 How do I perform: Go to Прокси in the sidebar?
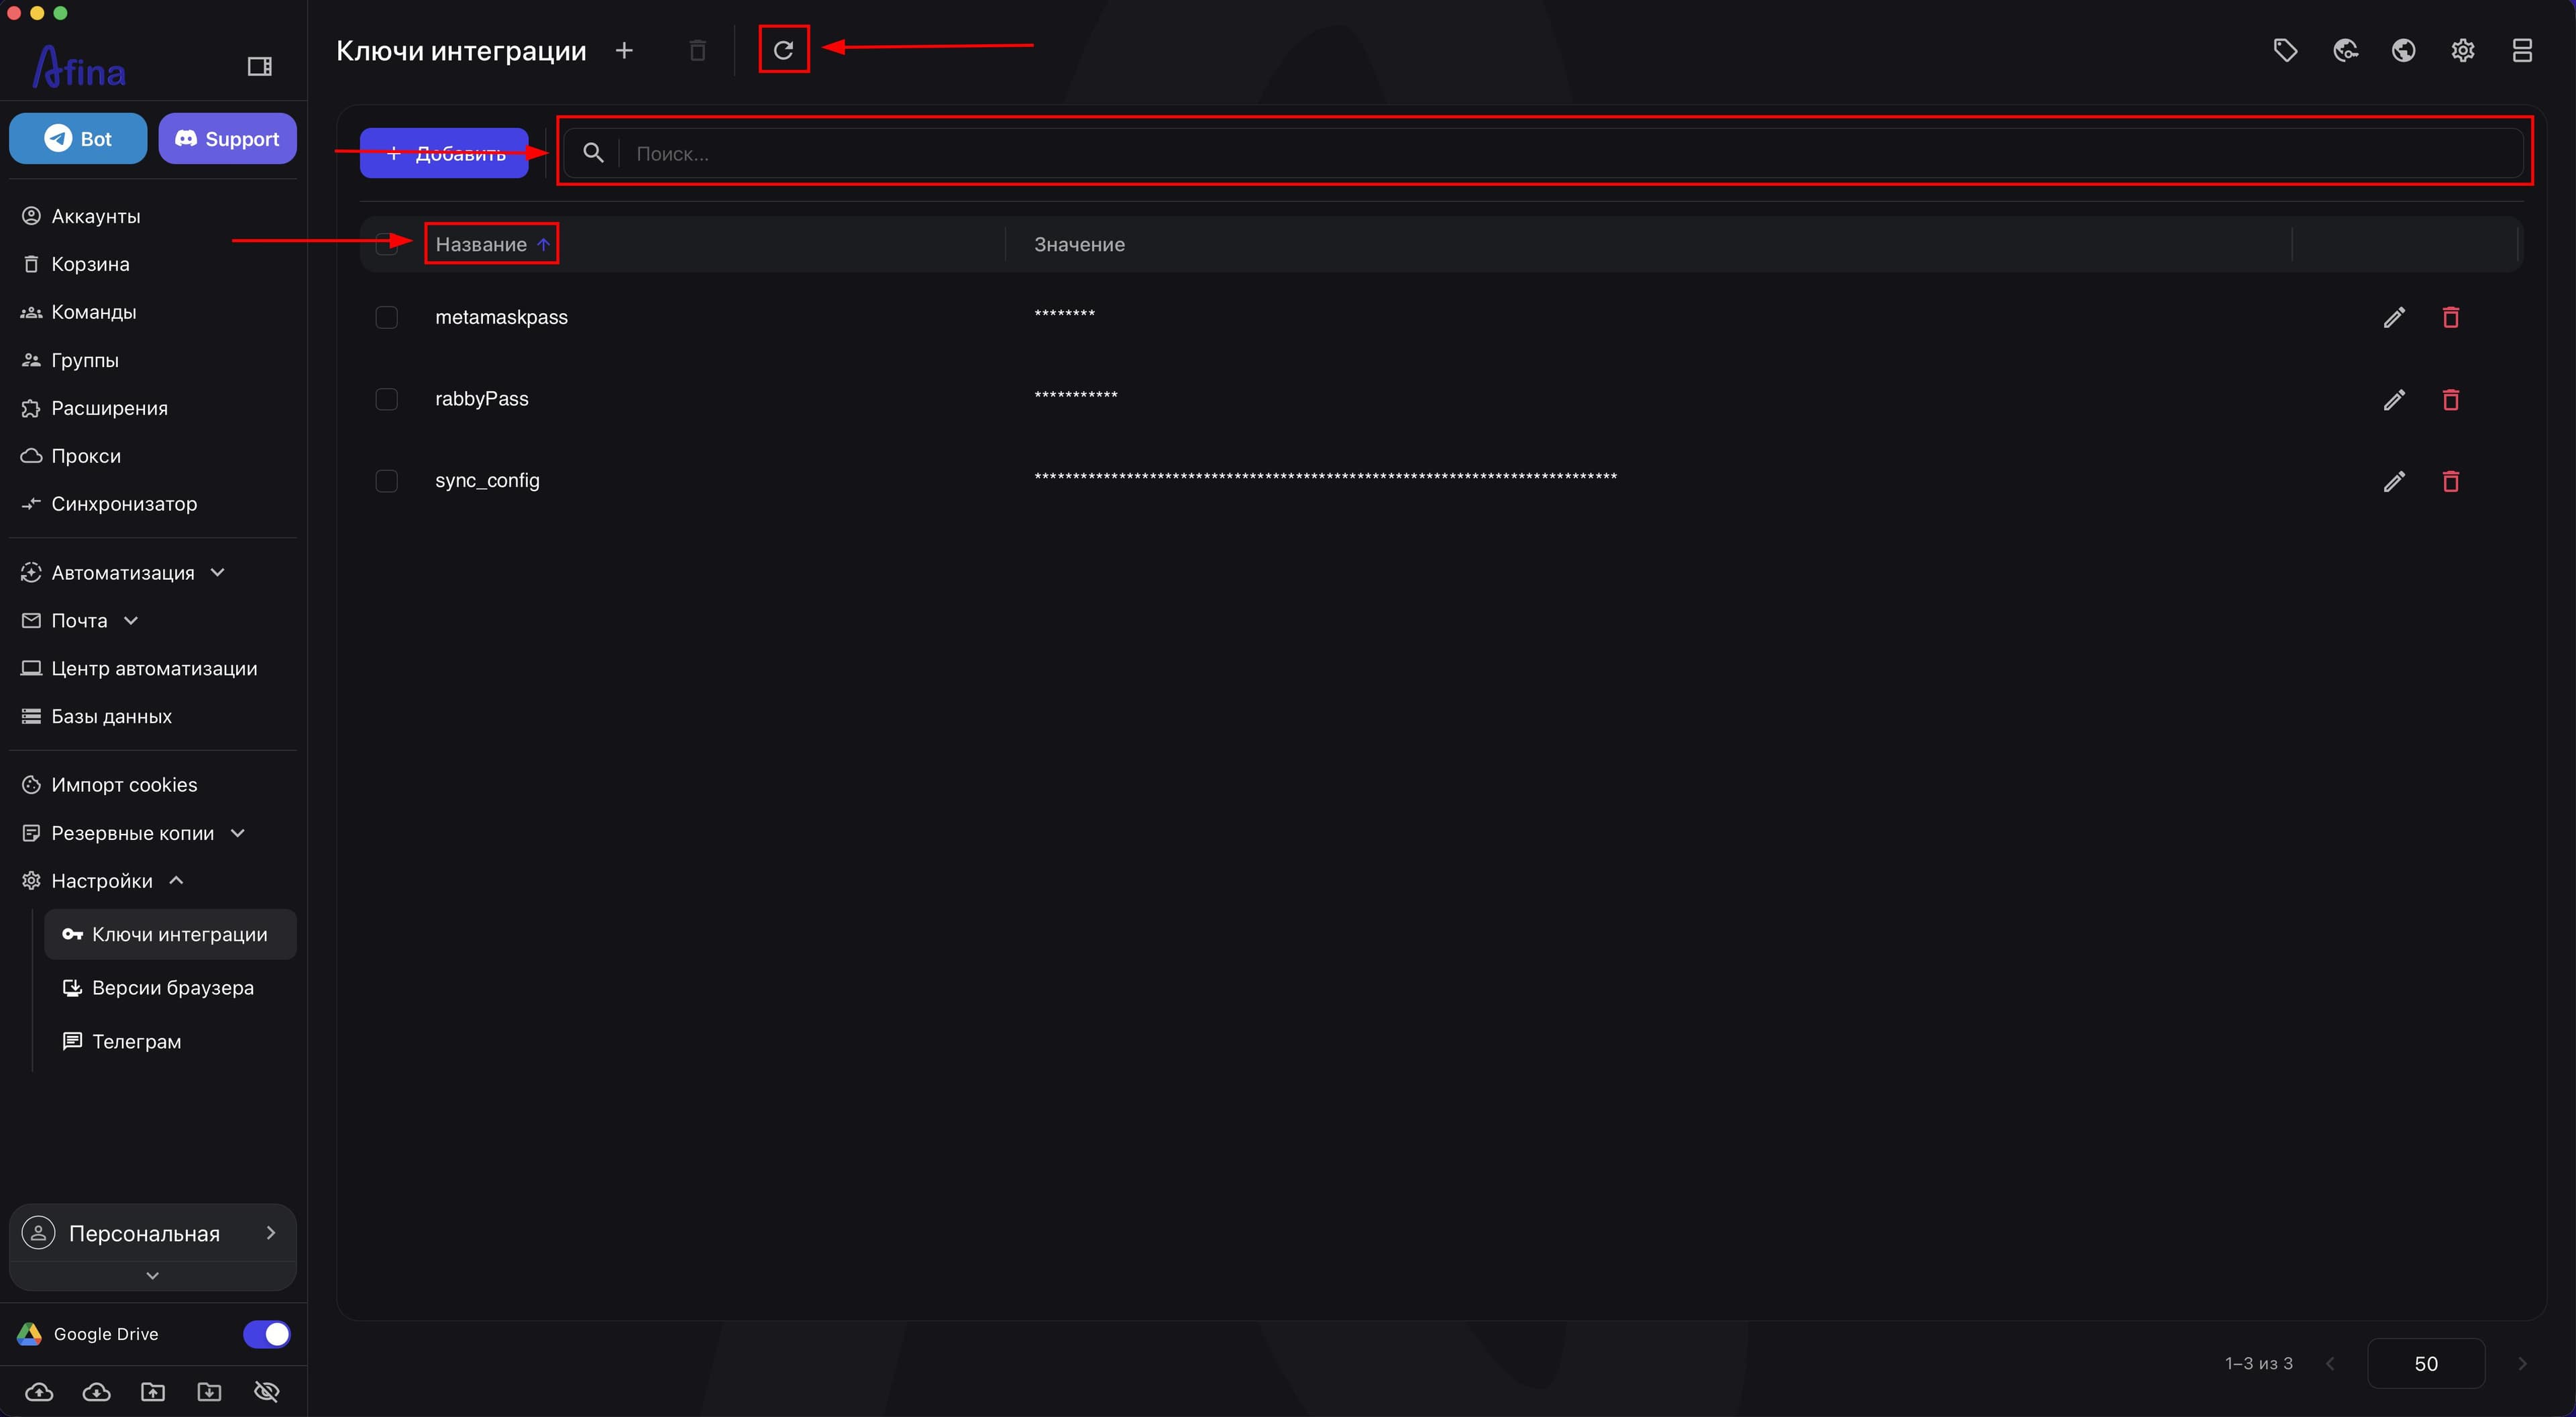(86, 456)
